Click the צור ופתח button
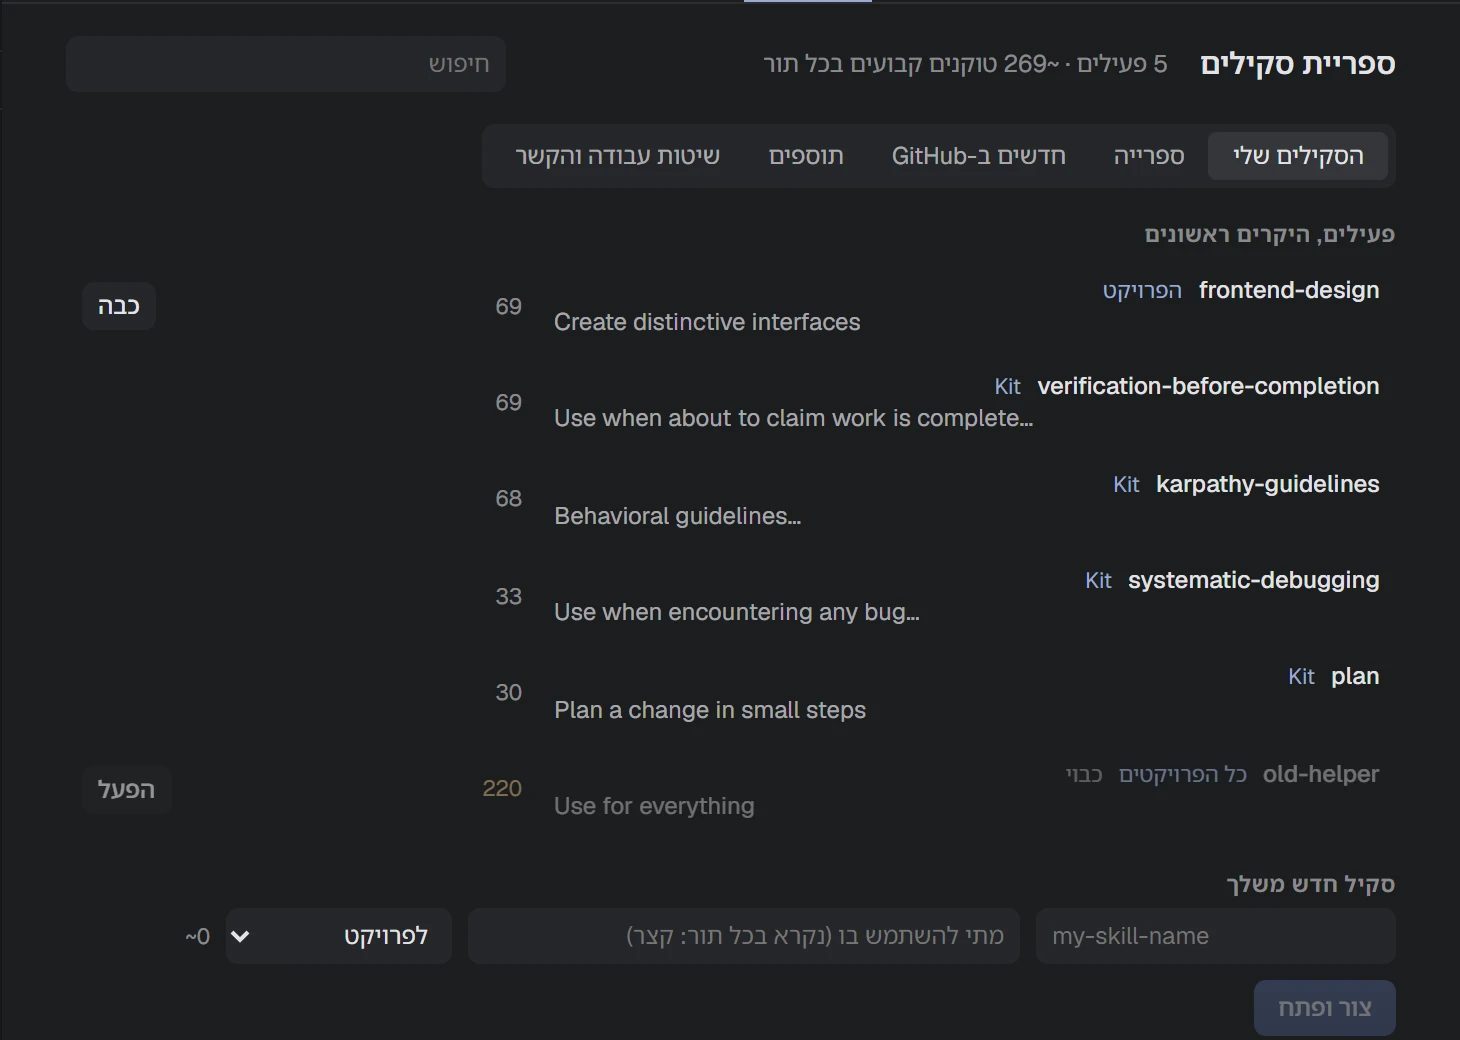This screenshot has width=1460, height=1040. click(1325, 1008)
